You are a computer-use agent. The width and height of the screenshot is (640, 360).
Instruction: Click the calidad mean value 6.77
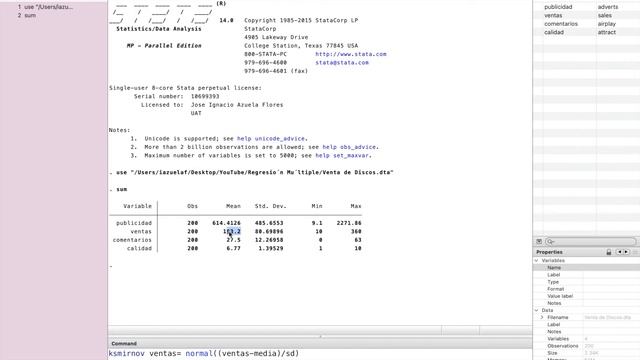tap(233, 248)
